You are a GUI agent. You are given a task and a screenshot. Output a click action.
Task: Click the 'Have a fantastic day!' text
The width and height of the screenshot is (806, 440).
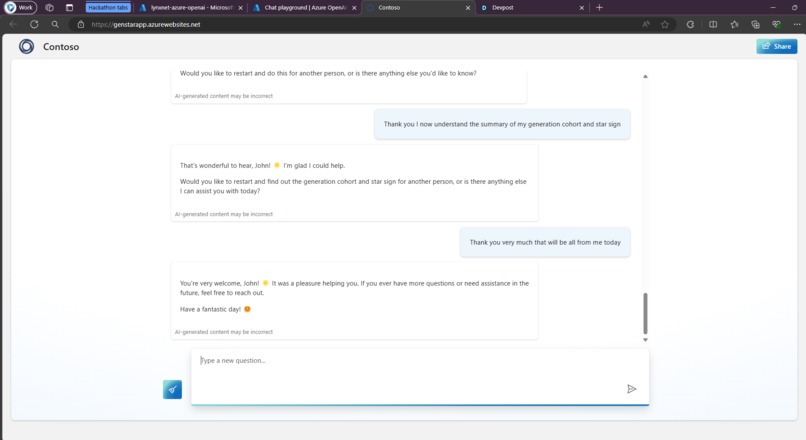point(215,309)
